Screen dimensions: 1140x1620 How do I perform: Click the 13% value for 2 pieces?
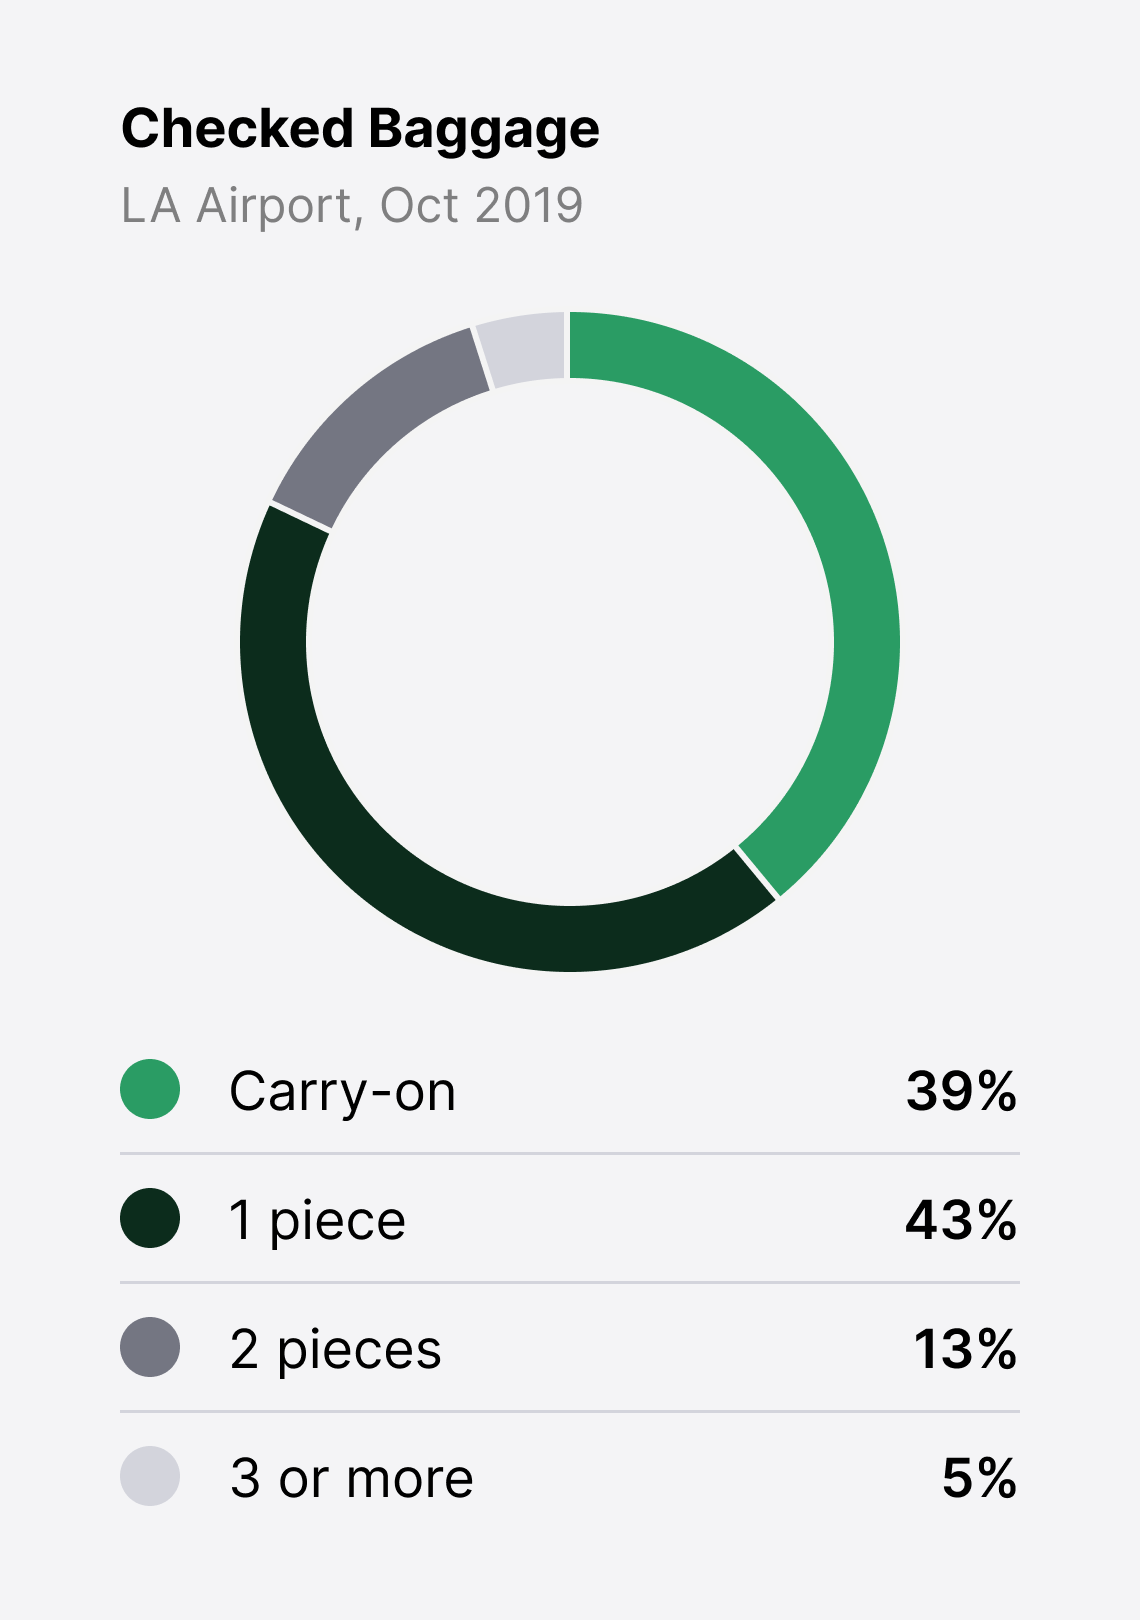pos(965,1348)
